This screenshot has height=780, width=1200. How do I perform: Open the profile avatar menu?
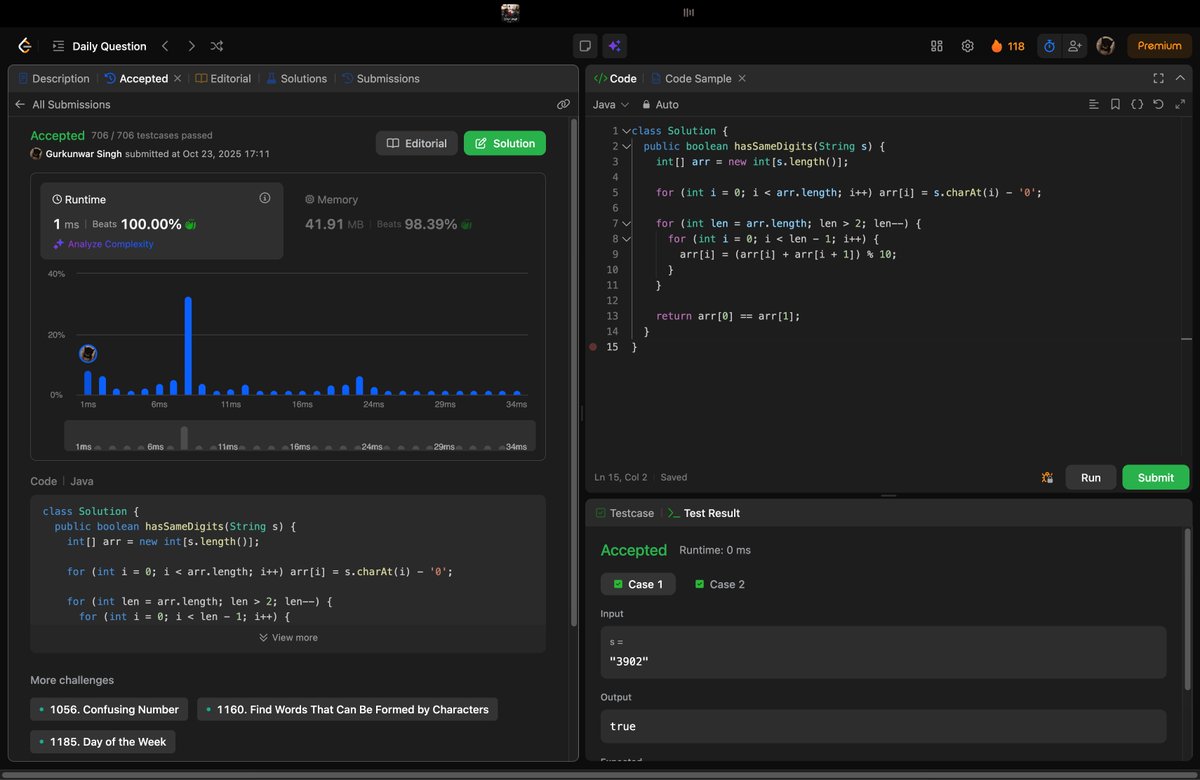[x=1105, y=46]
